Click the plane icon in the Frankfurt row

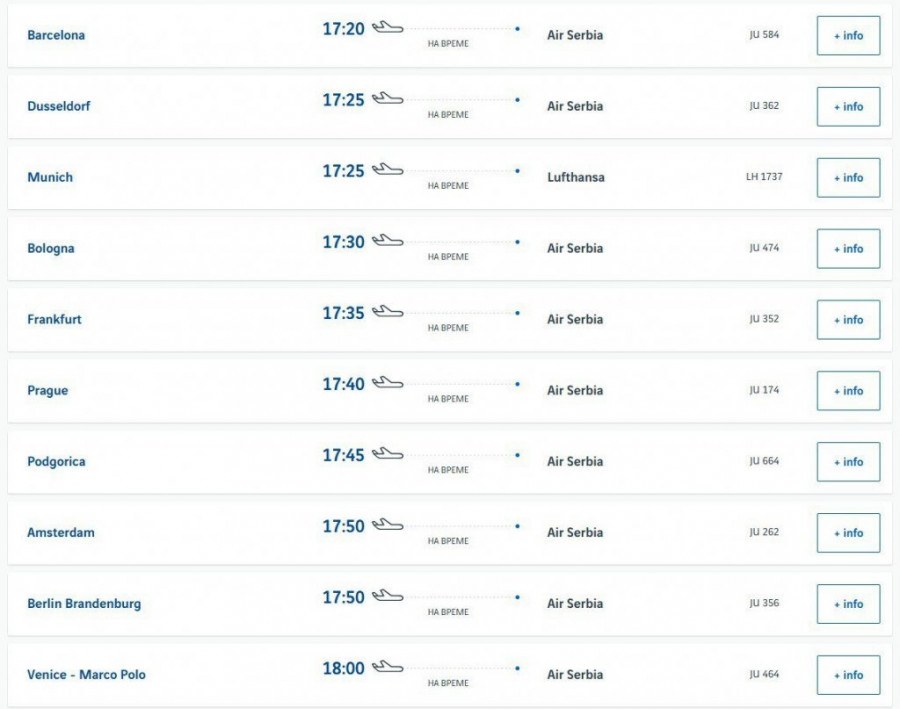[x=387, y=312]
